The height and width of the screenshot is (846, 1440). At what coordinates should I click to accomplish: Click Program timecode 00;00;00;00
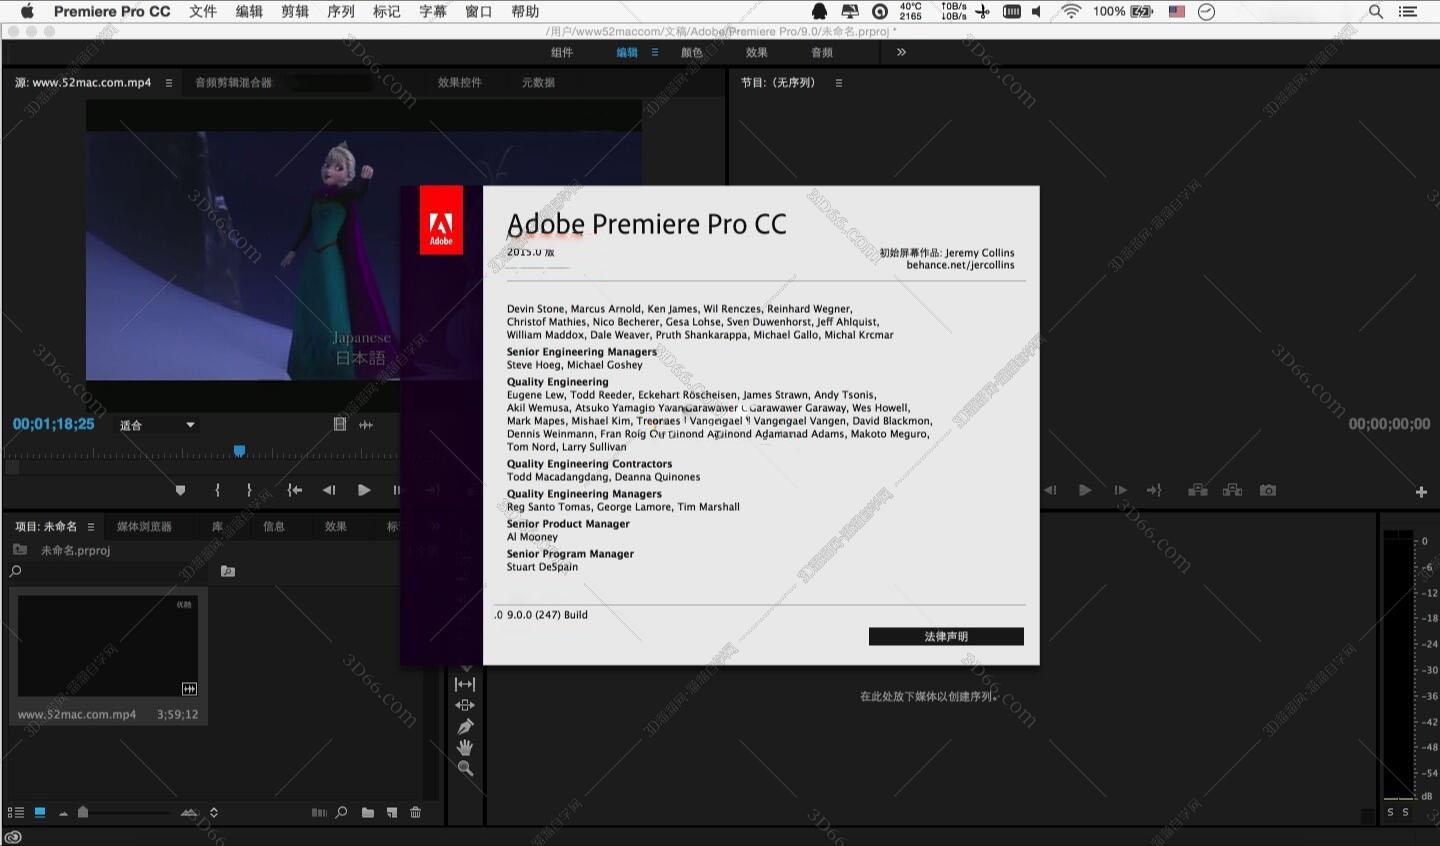pos(1389,424)
